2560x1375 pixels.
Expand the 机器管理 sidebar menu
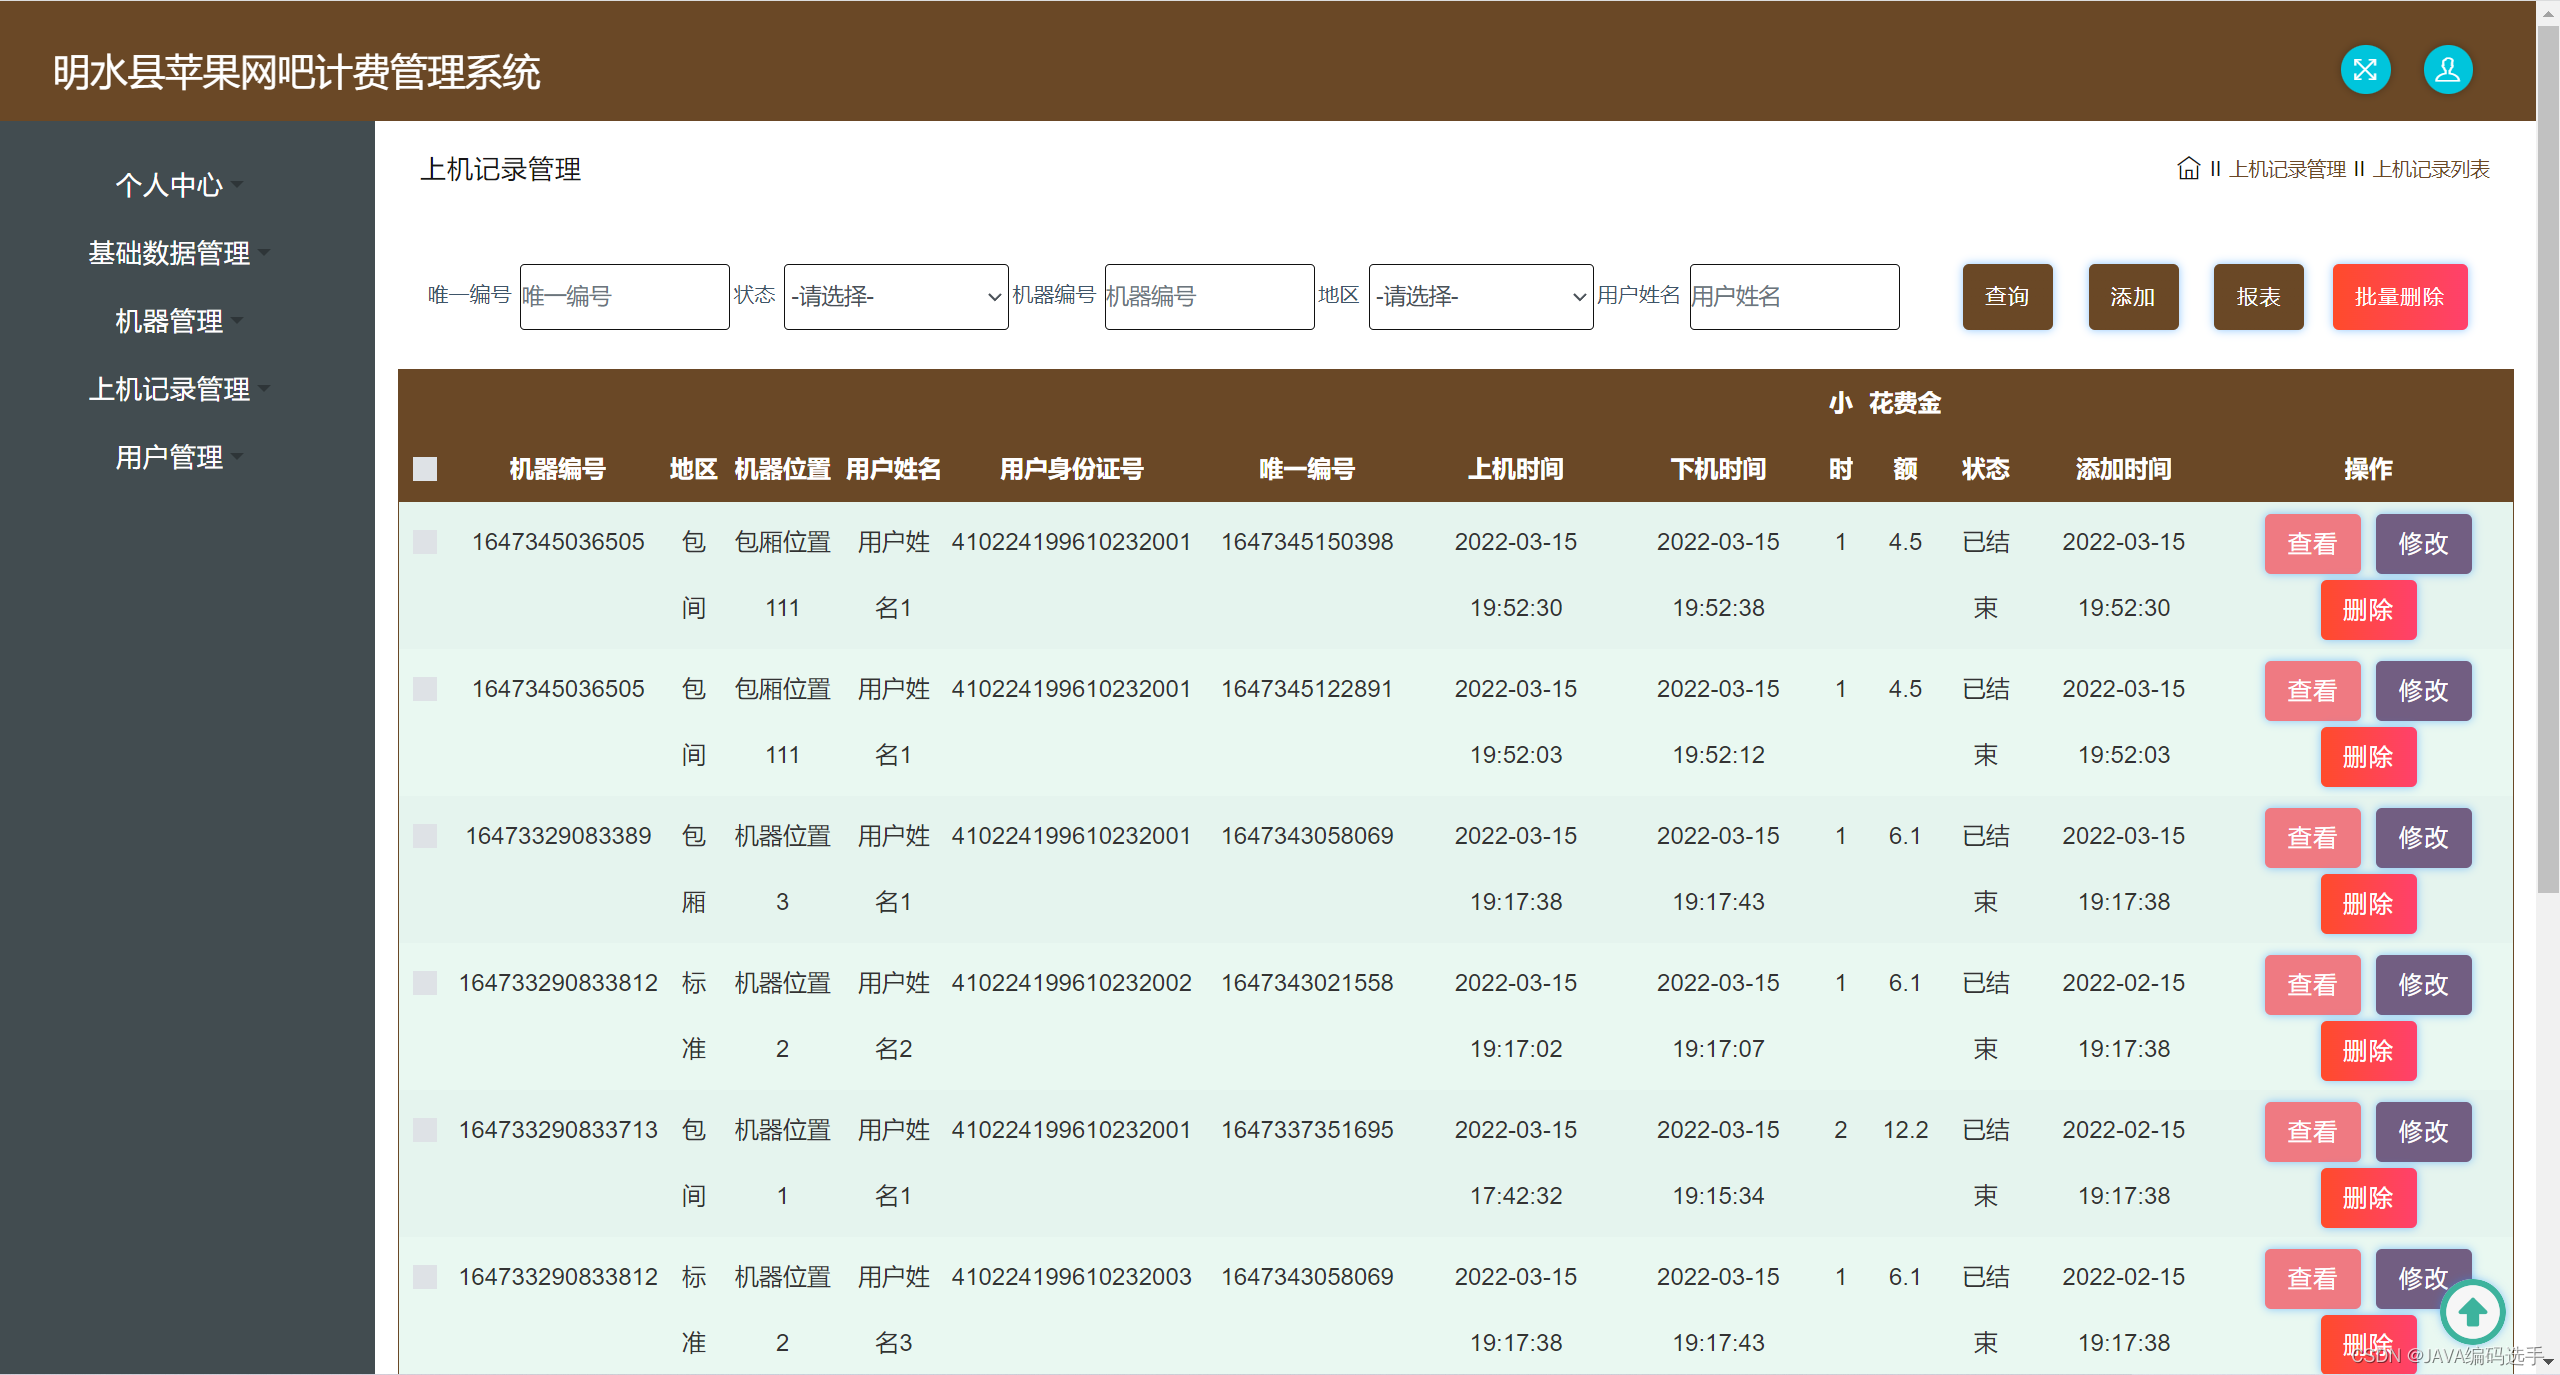point(179,321)
